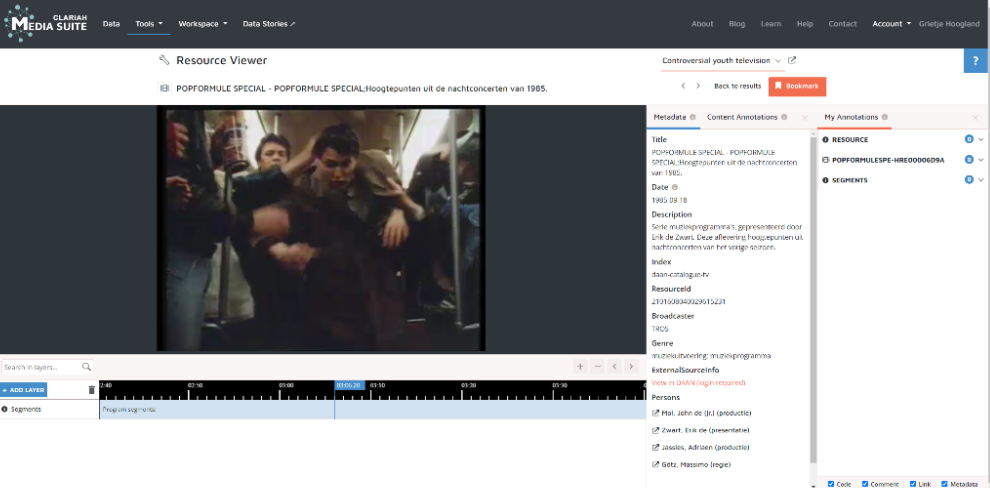Click Back to results link
The height and width of the screenshot is (488, 990).
737,87
